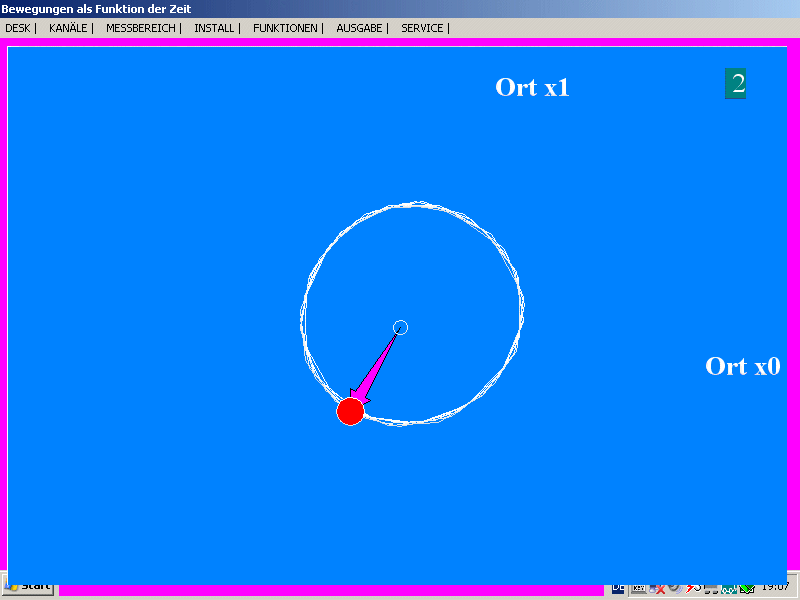Click the red lightning bolt tray icon
Viewport: 800px width, 600px height.
(691, 589)
